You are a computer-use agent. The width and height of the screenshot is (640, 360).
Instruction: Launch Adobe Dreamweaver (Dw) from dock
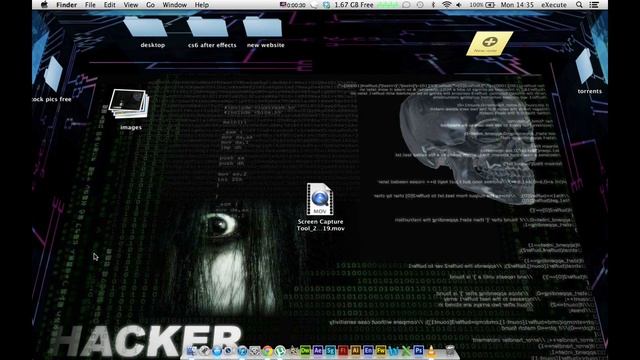pyautogui.click(x=305, y=350)
